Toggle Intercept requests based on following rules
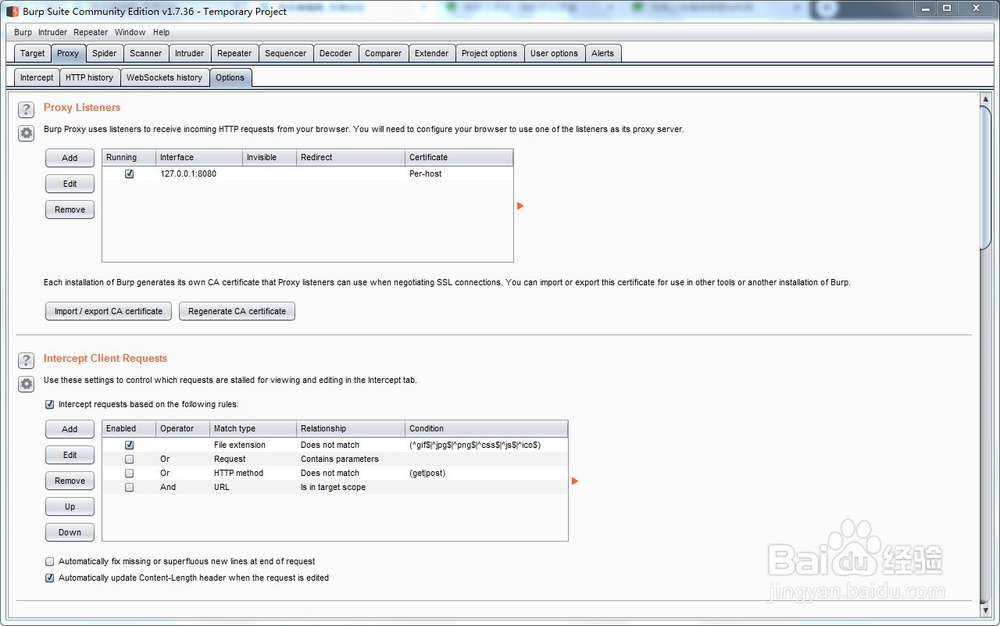This screenshot has width=1000, height=626. [50, 404]
